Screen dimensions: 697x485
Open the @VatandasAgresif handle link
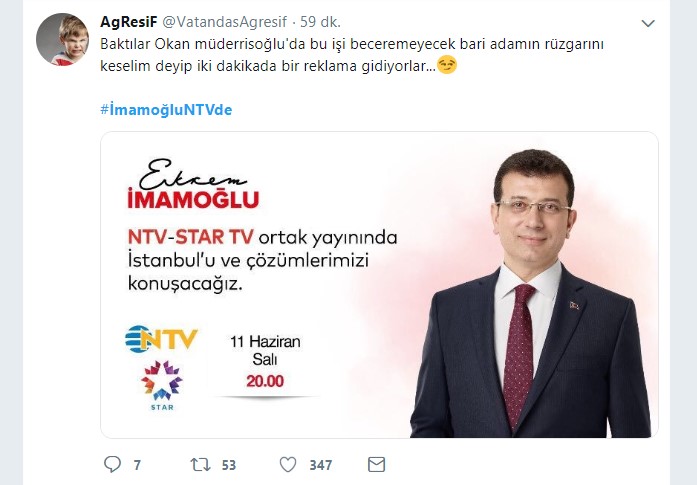(x=225, y=21)
